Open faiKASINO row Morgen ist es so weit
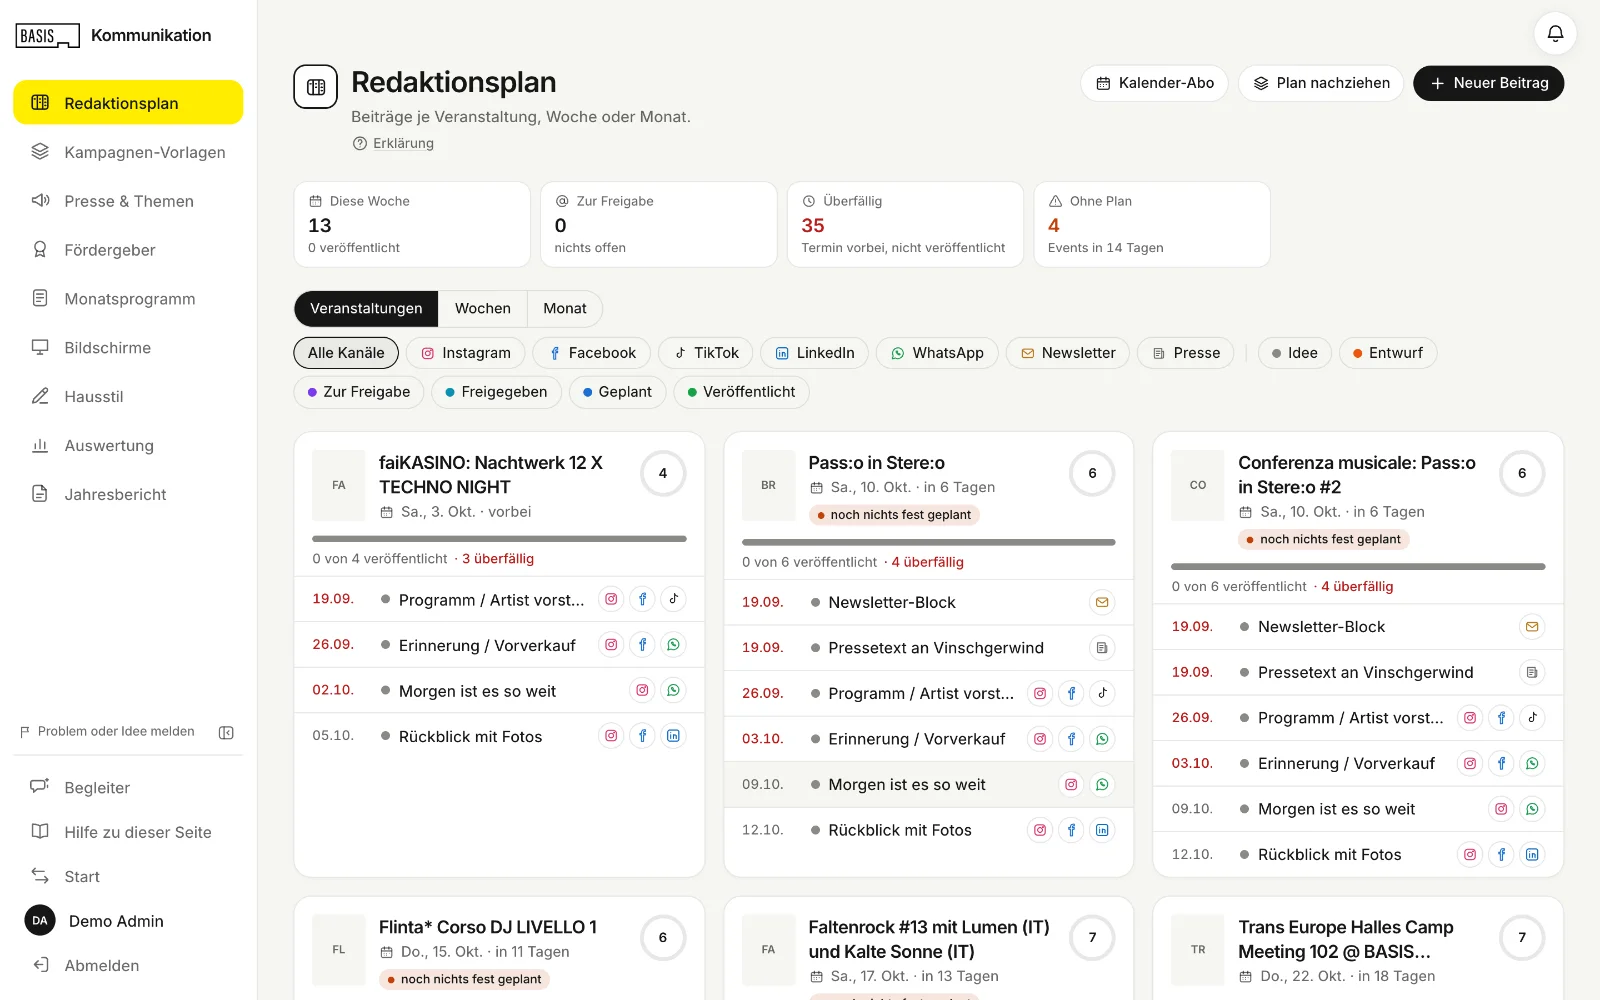 (499, 691)
